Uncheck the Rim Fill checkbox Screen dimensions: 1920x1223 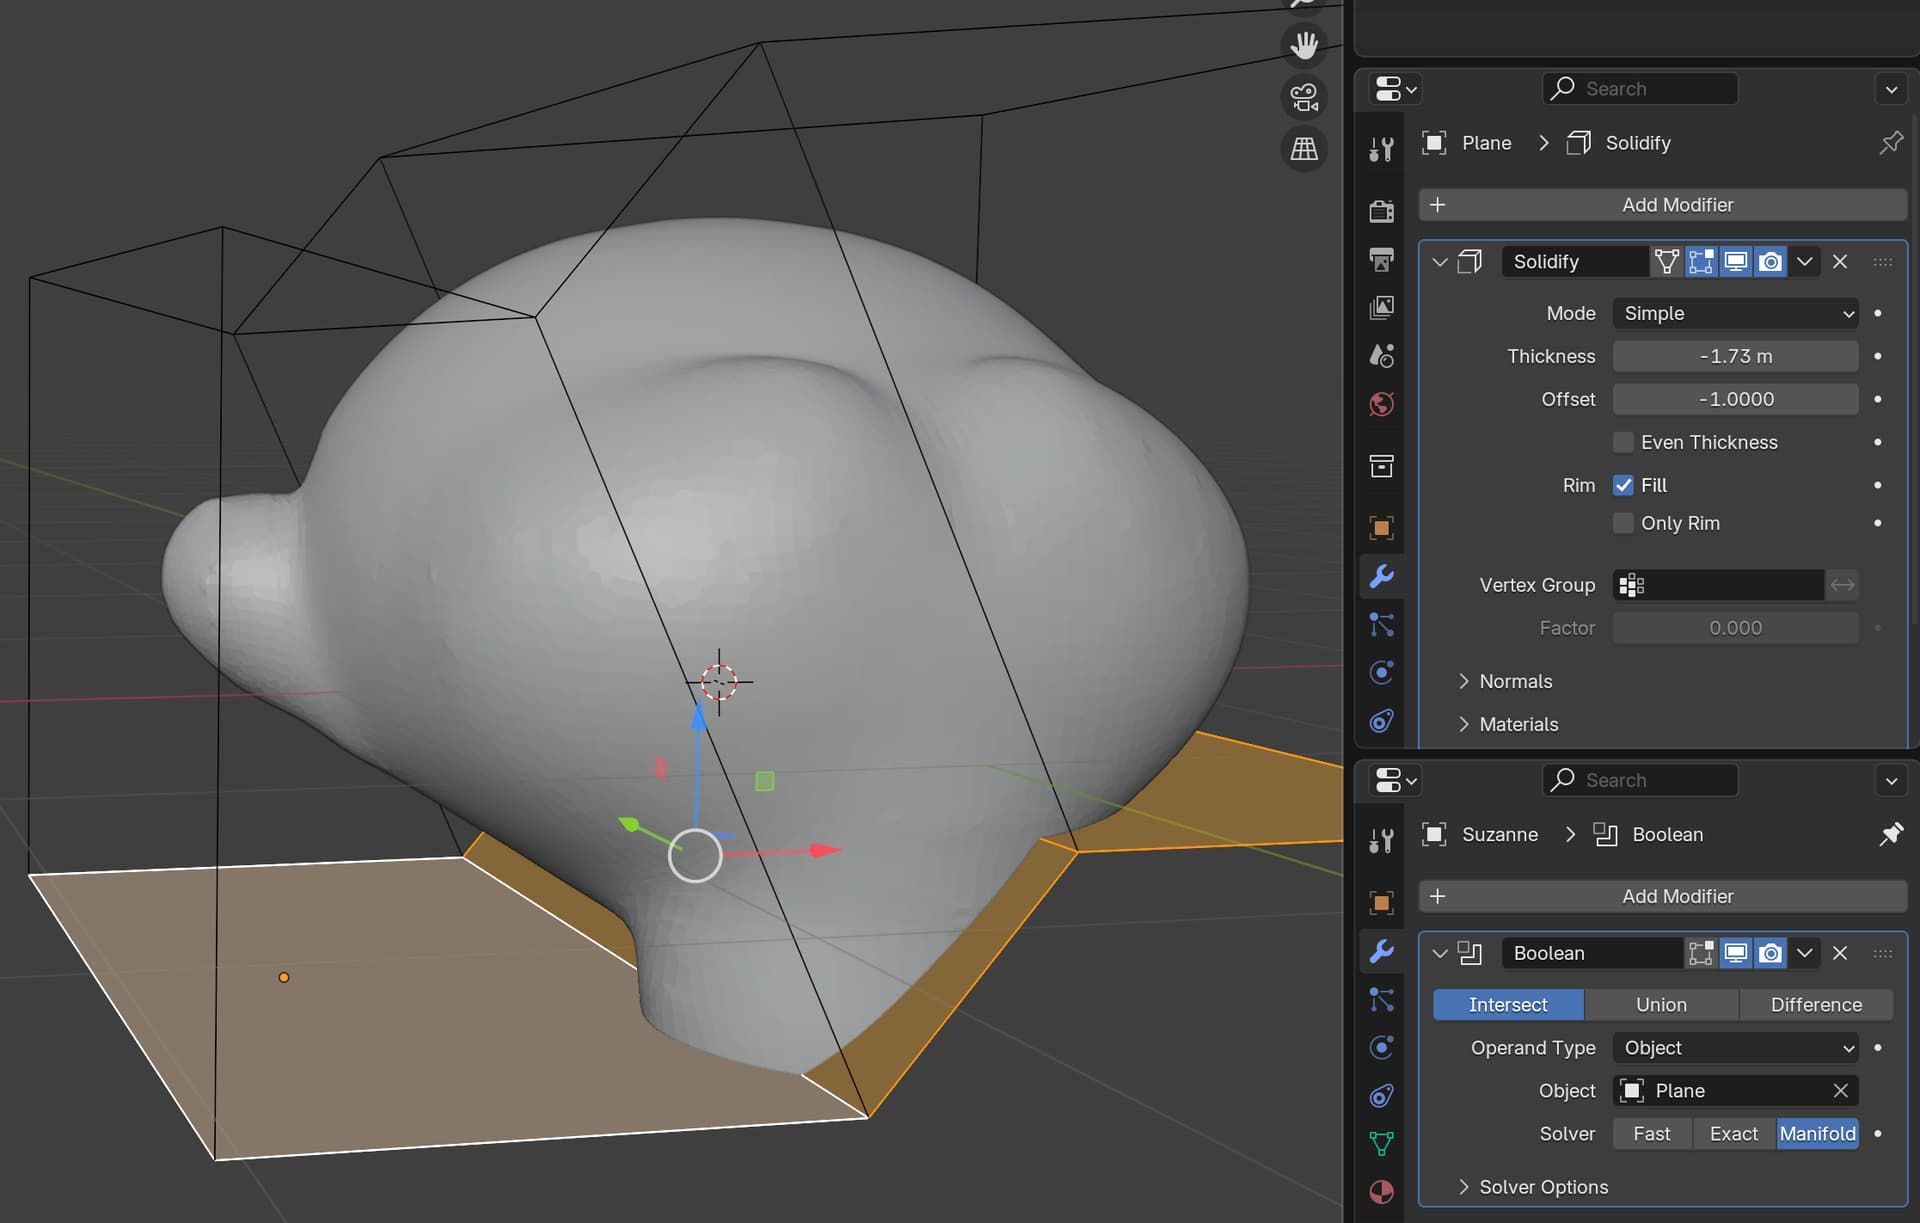click(x=1623, y=485)
